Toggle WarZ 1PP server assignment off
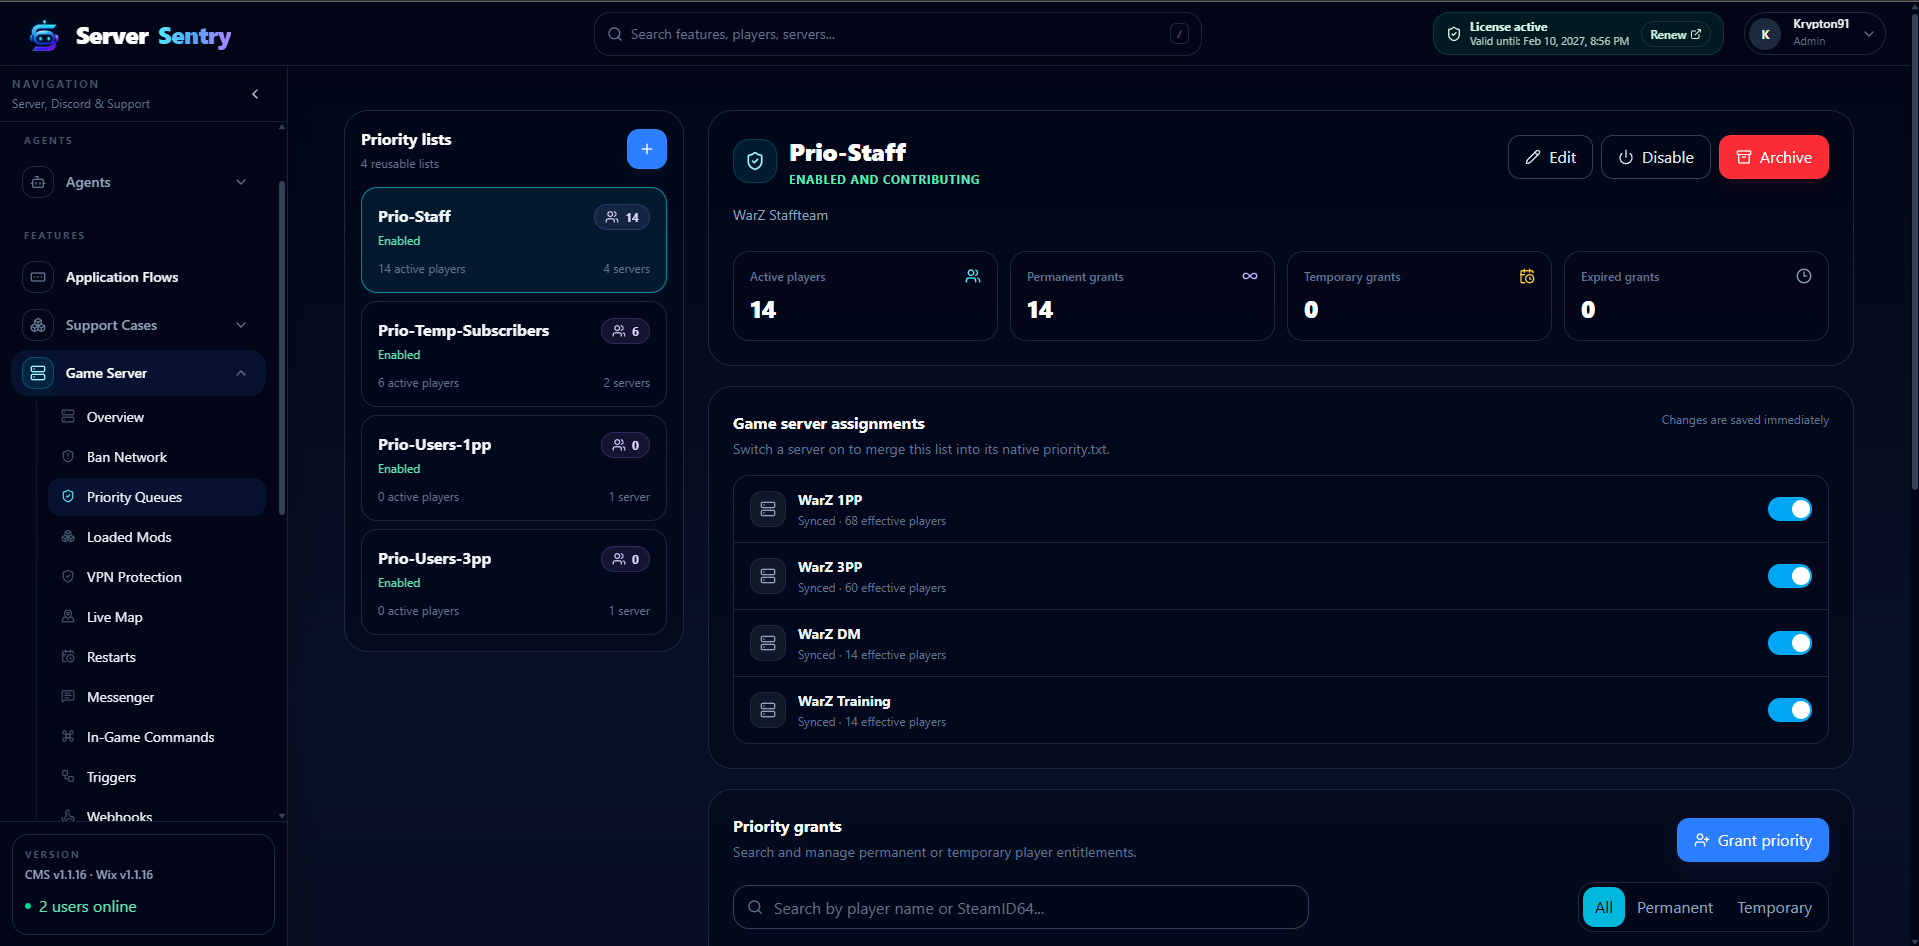Screen dimensions: 1919x946 pyautogui.click(x=1790, y=509)
